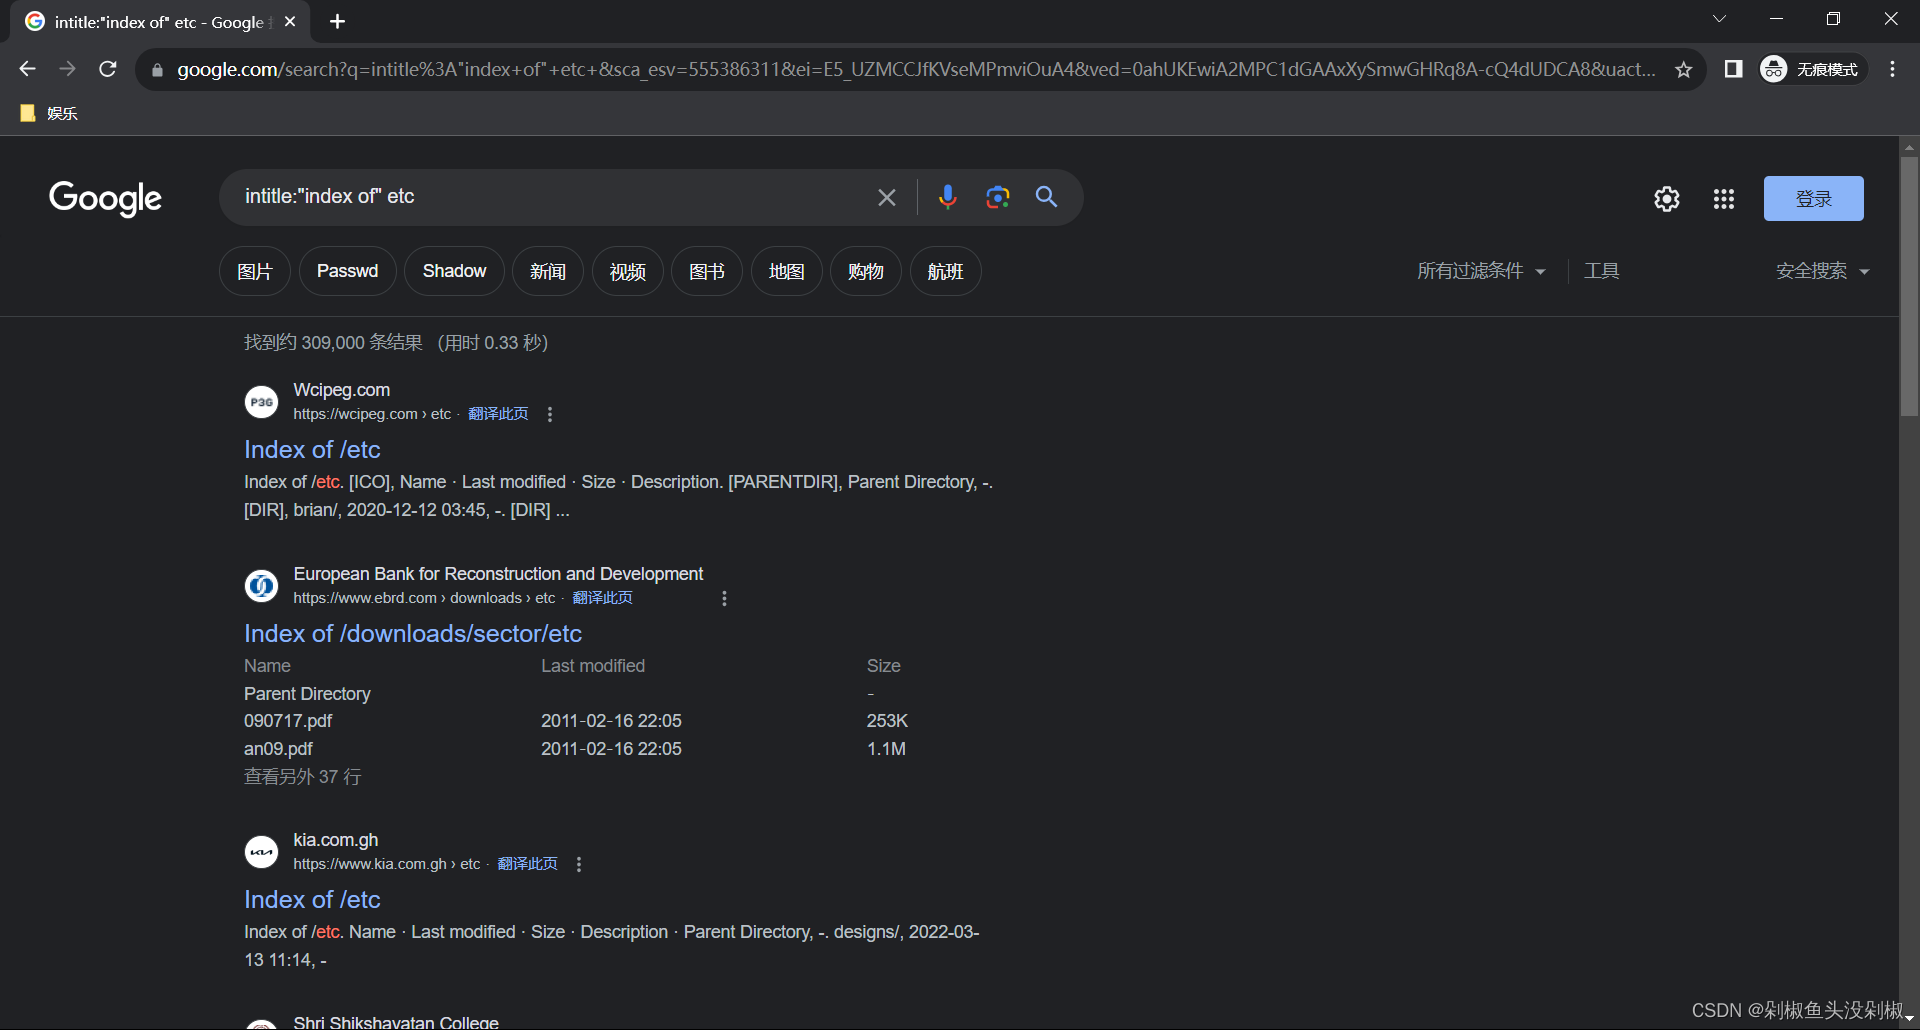The image size is (1920, 1030).
Task: Click the address bar URL
Action: tap(915, 69)
